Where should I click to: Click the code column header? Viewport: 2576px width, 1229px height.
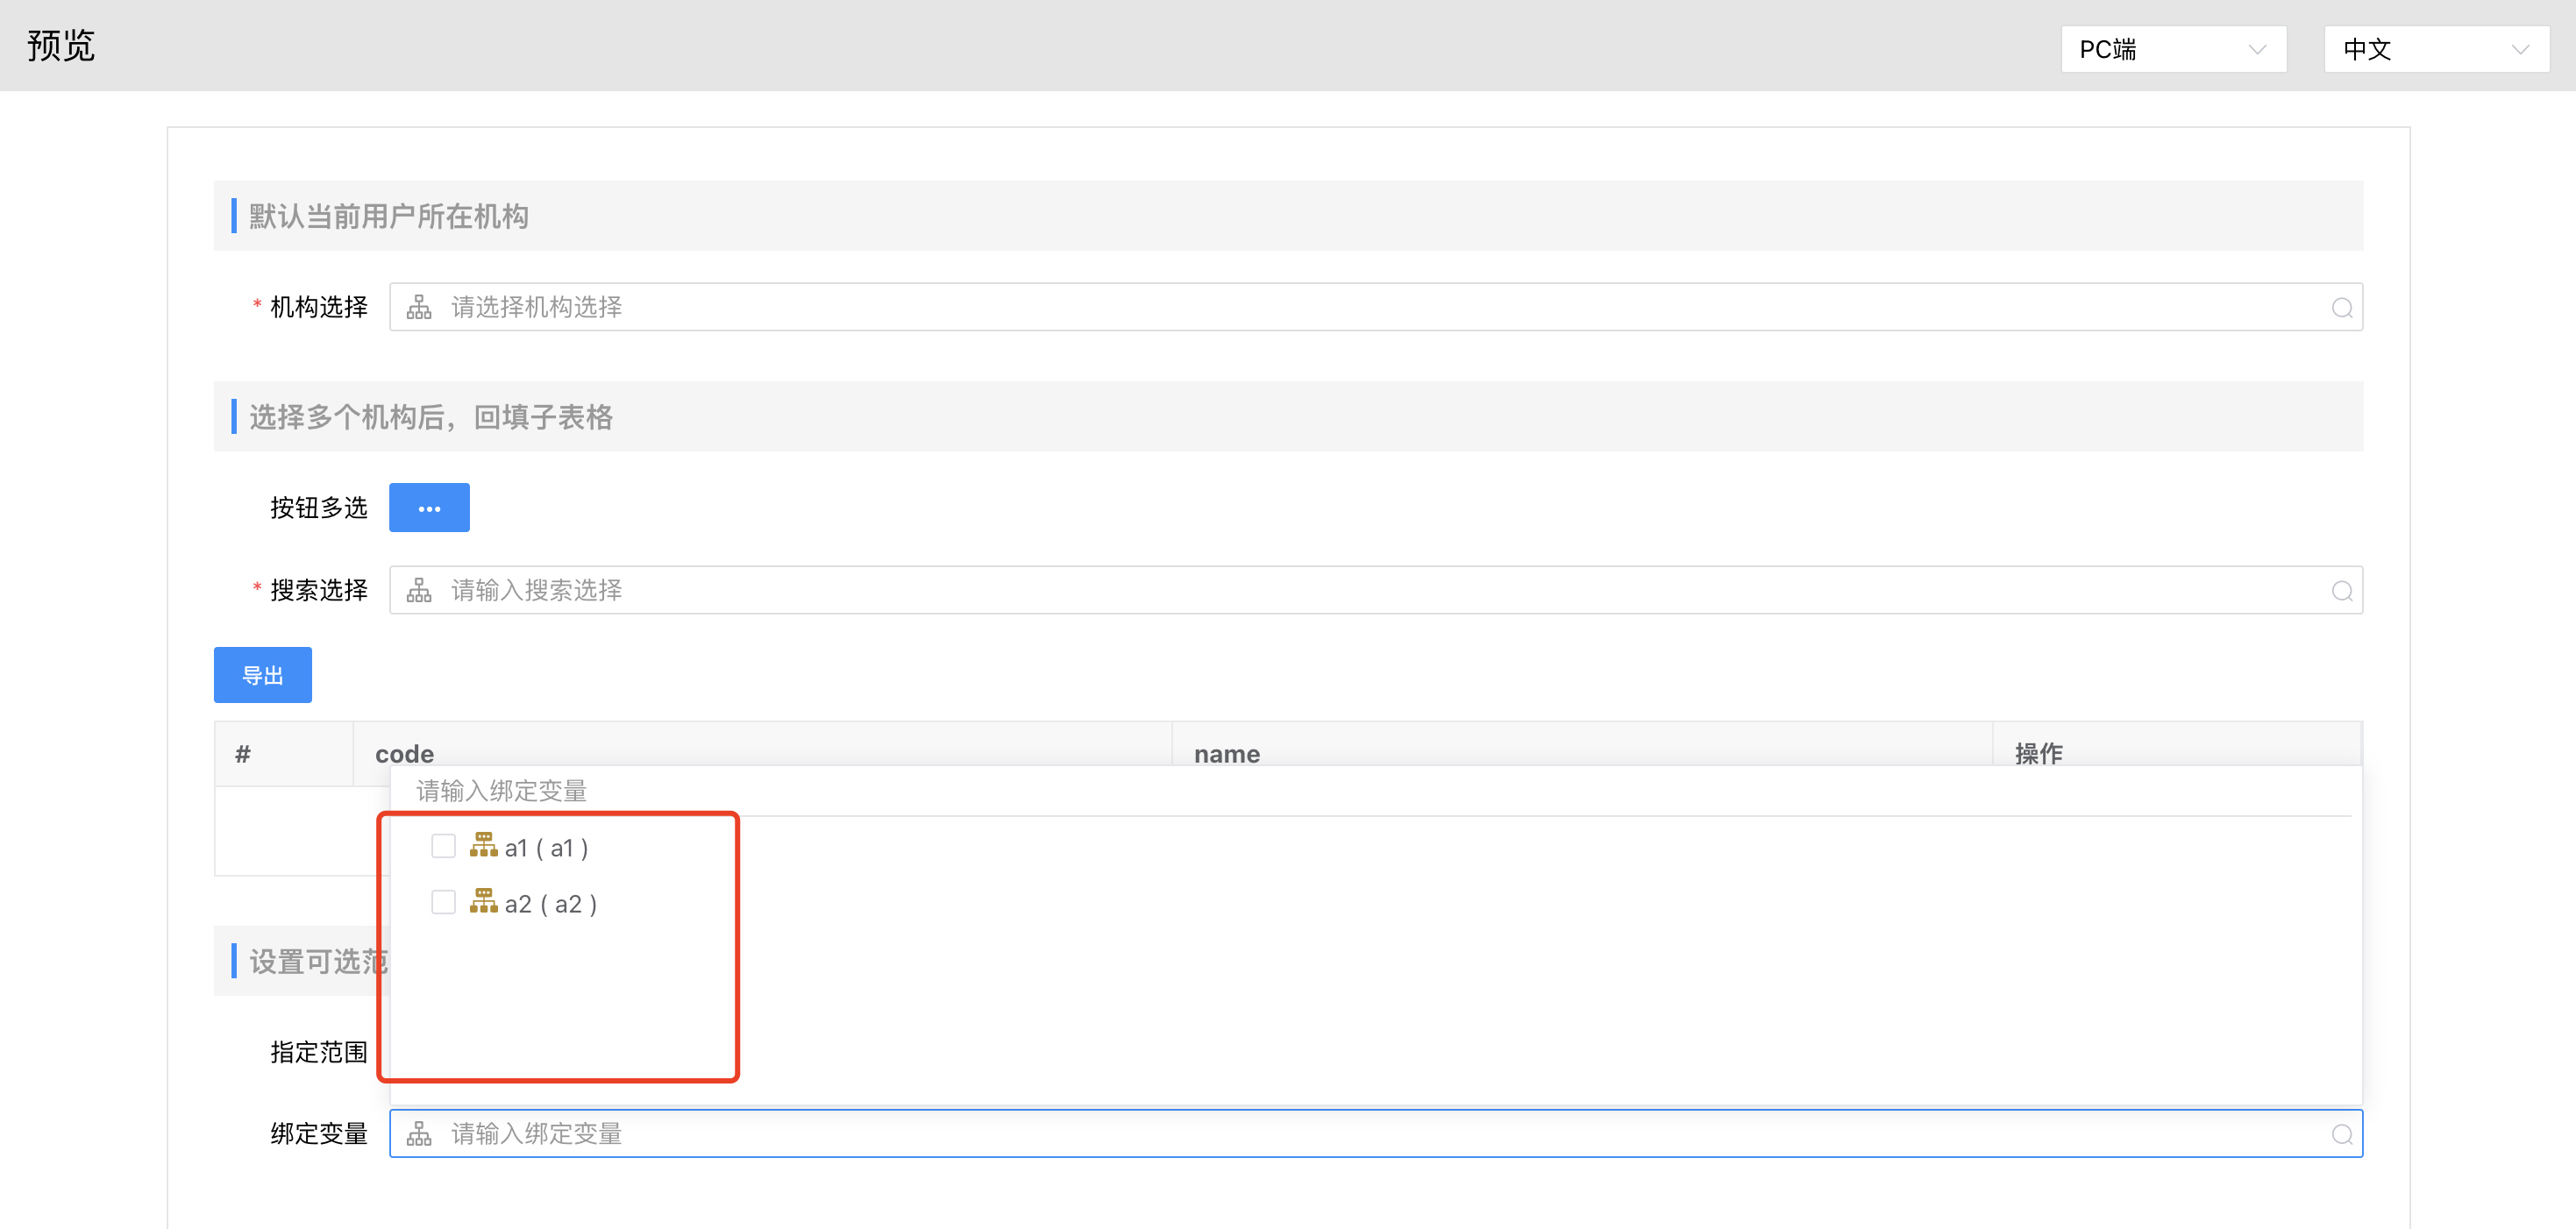click(x=405, y=753)
